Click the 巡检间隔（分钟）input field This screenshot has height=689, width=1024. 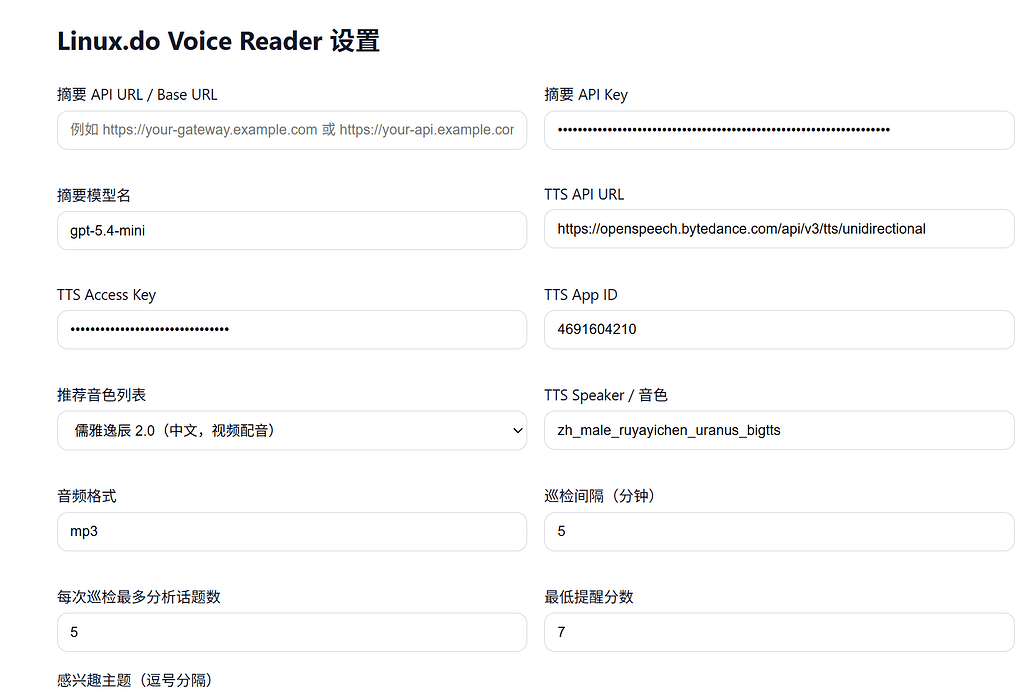tap(779, 532)
